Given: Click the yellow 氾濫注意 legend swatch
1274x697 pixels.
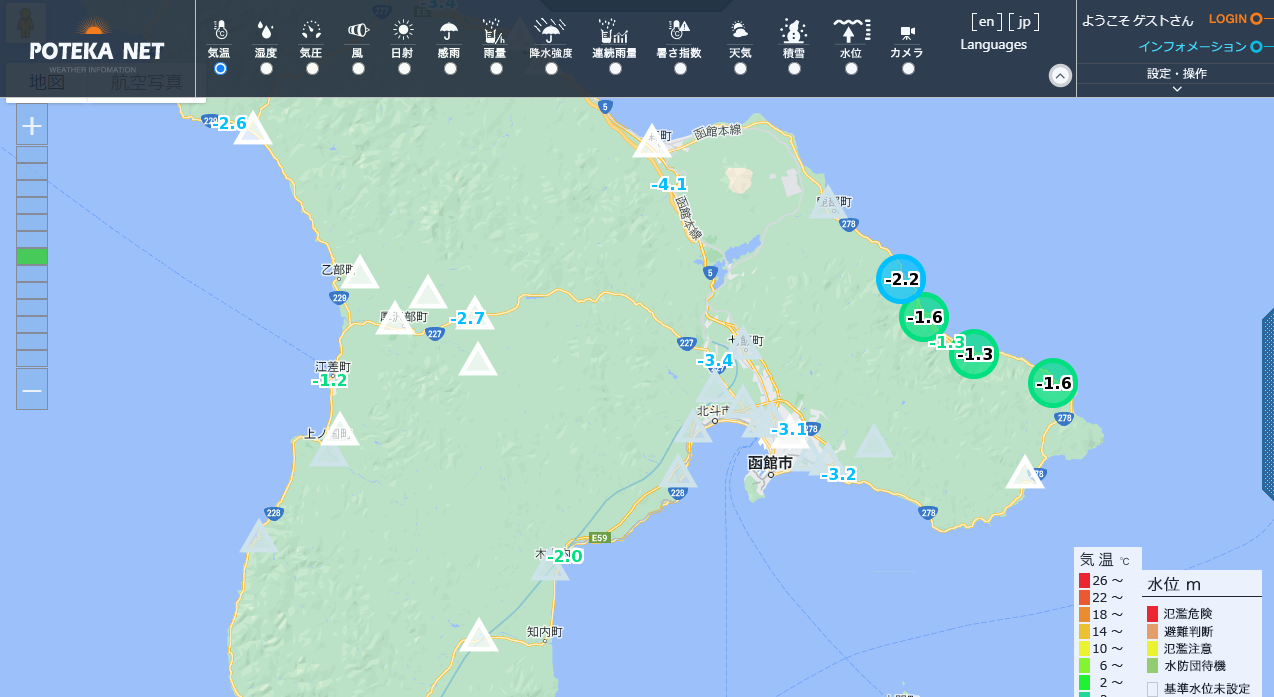Looking at the screenshot, I should pyautogui.click(x=1152, y=649).
